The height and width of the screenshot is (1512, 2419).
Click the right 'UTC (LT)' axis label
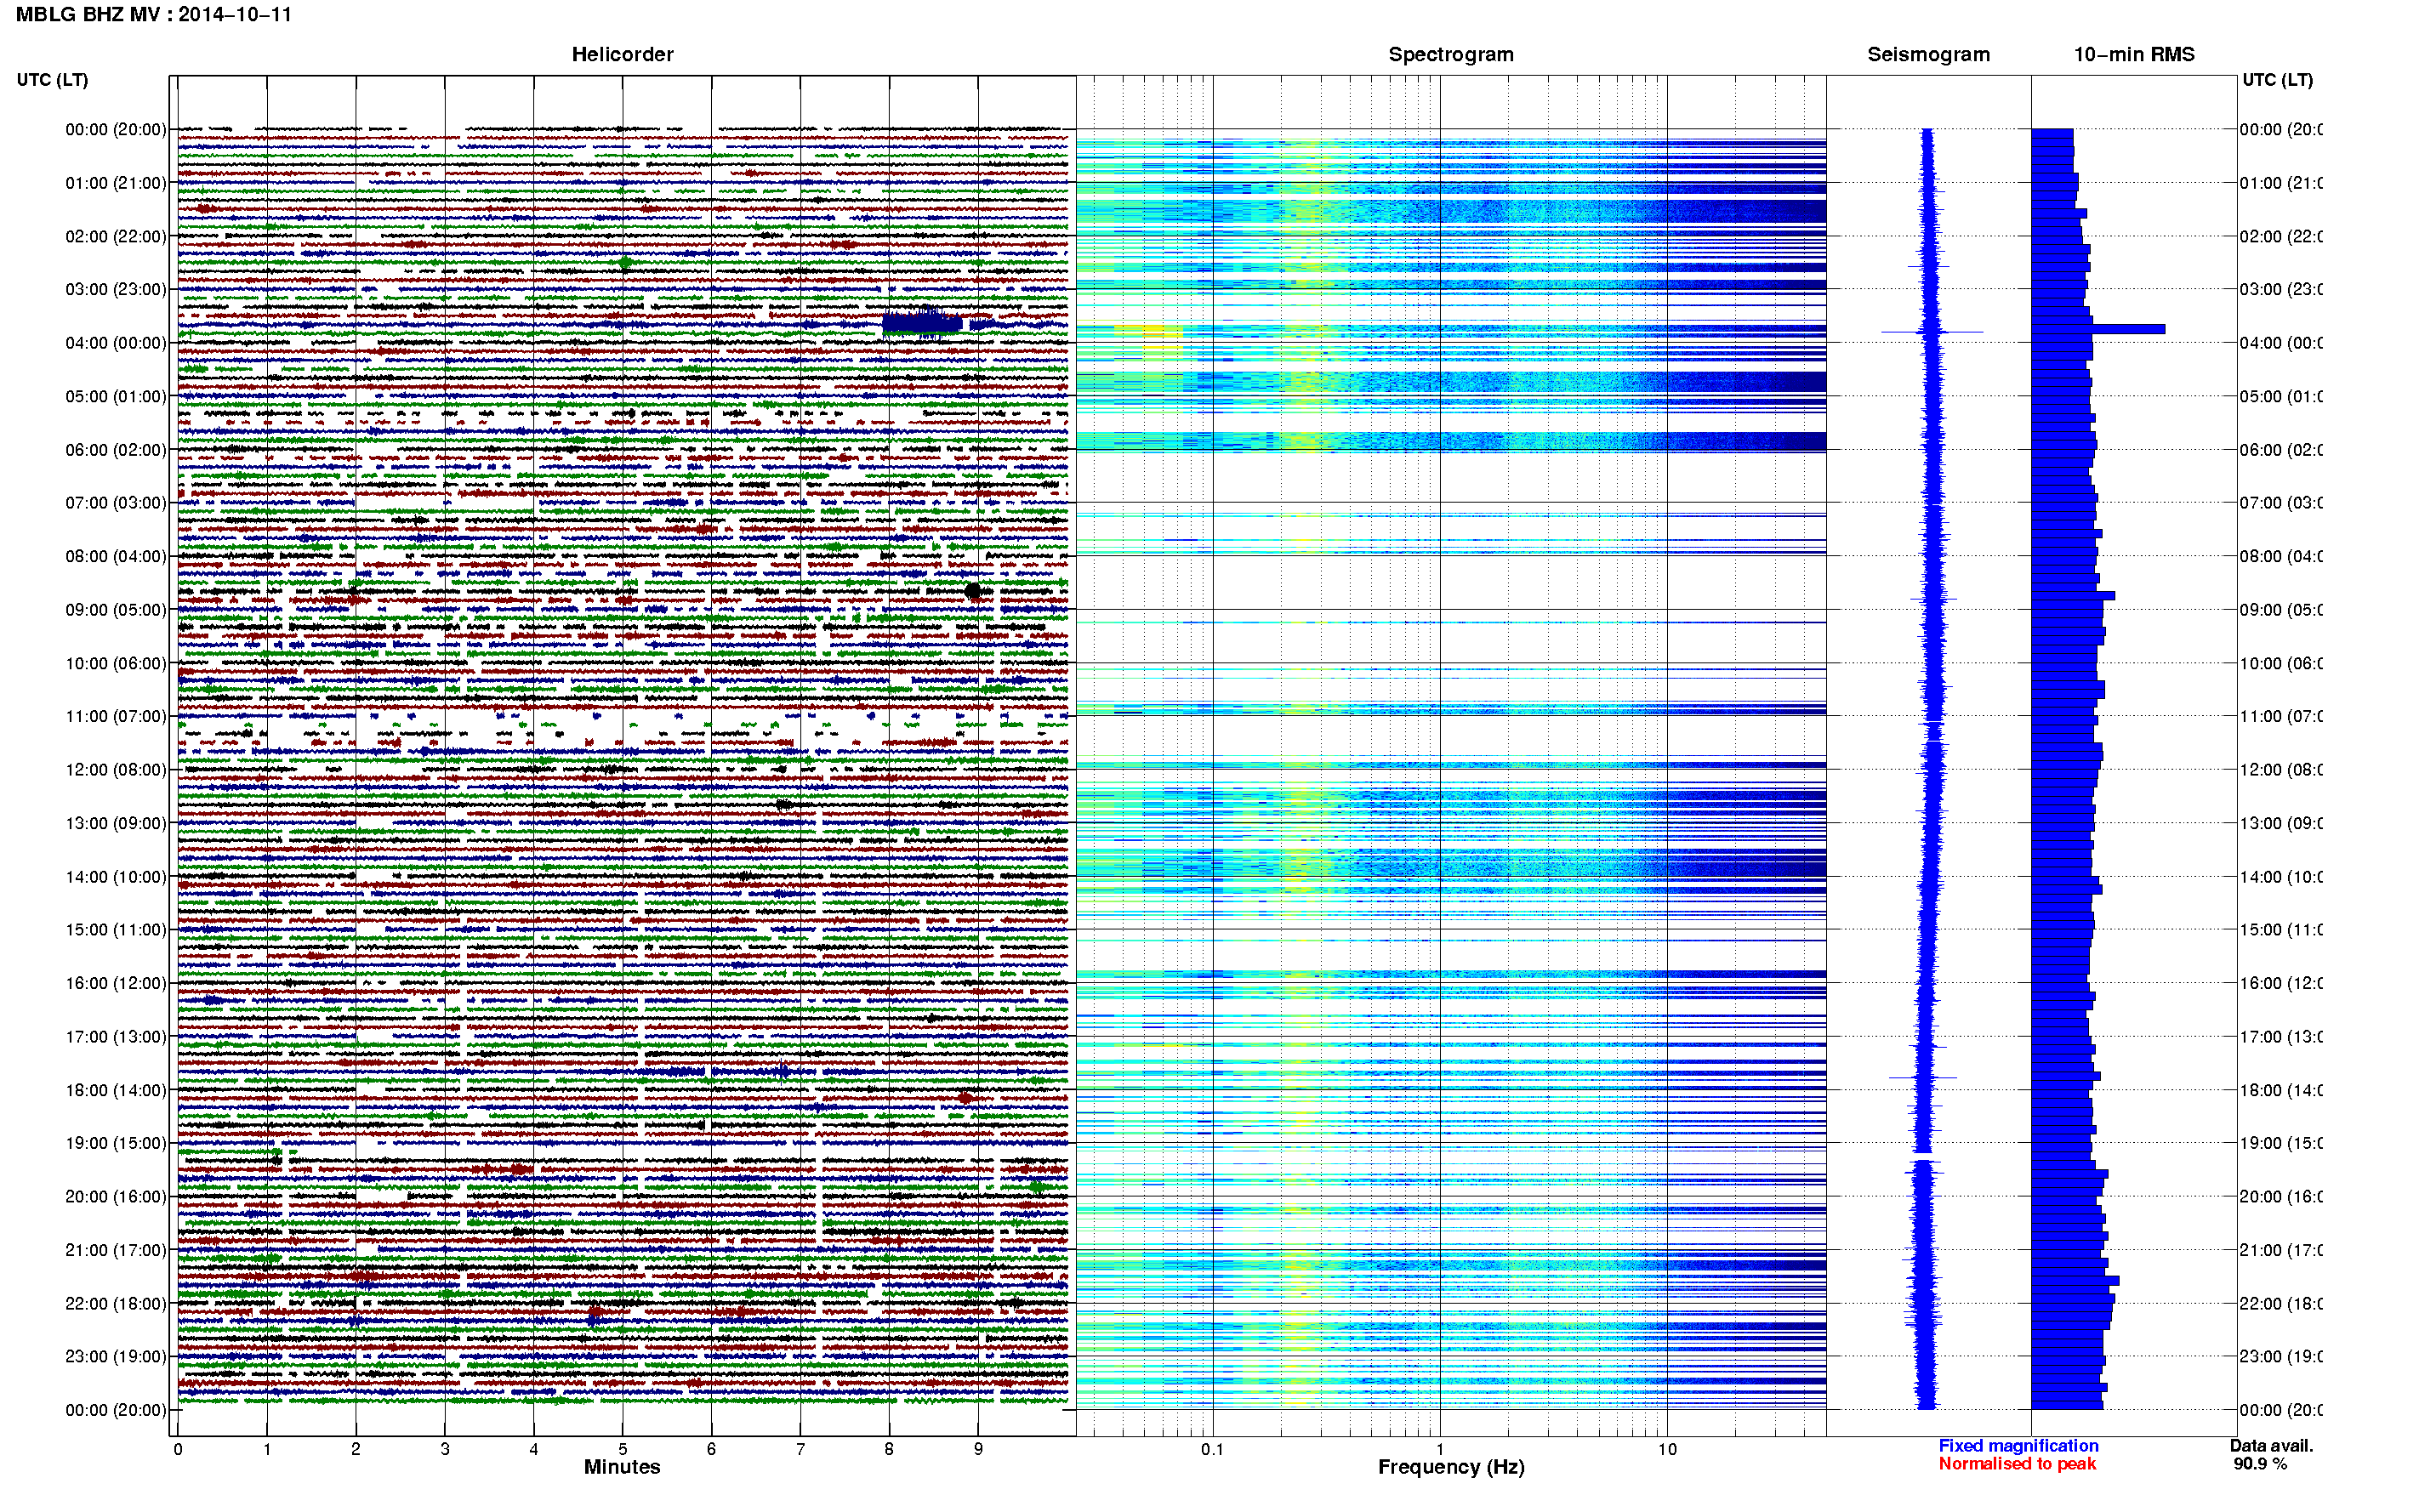pyautogui.click(x=2277, y=80)
